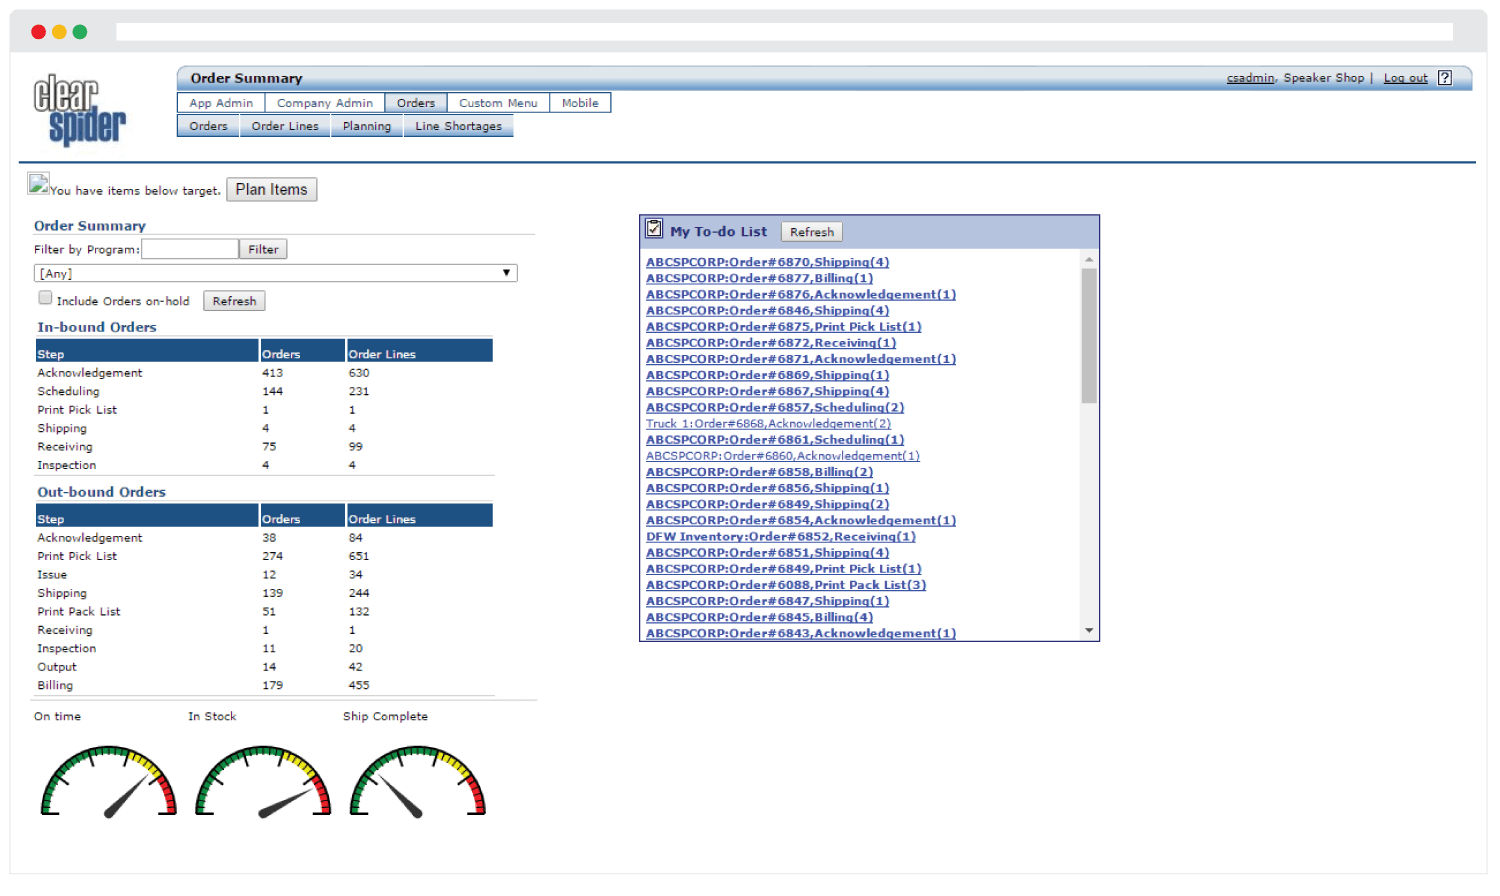Click the Log out link
This screenshot has width=1500, height=896.
1405,78
